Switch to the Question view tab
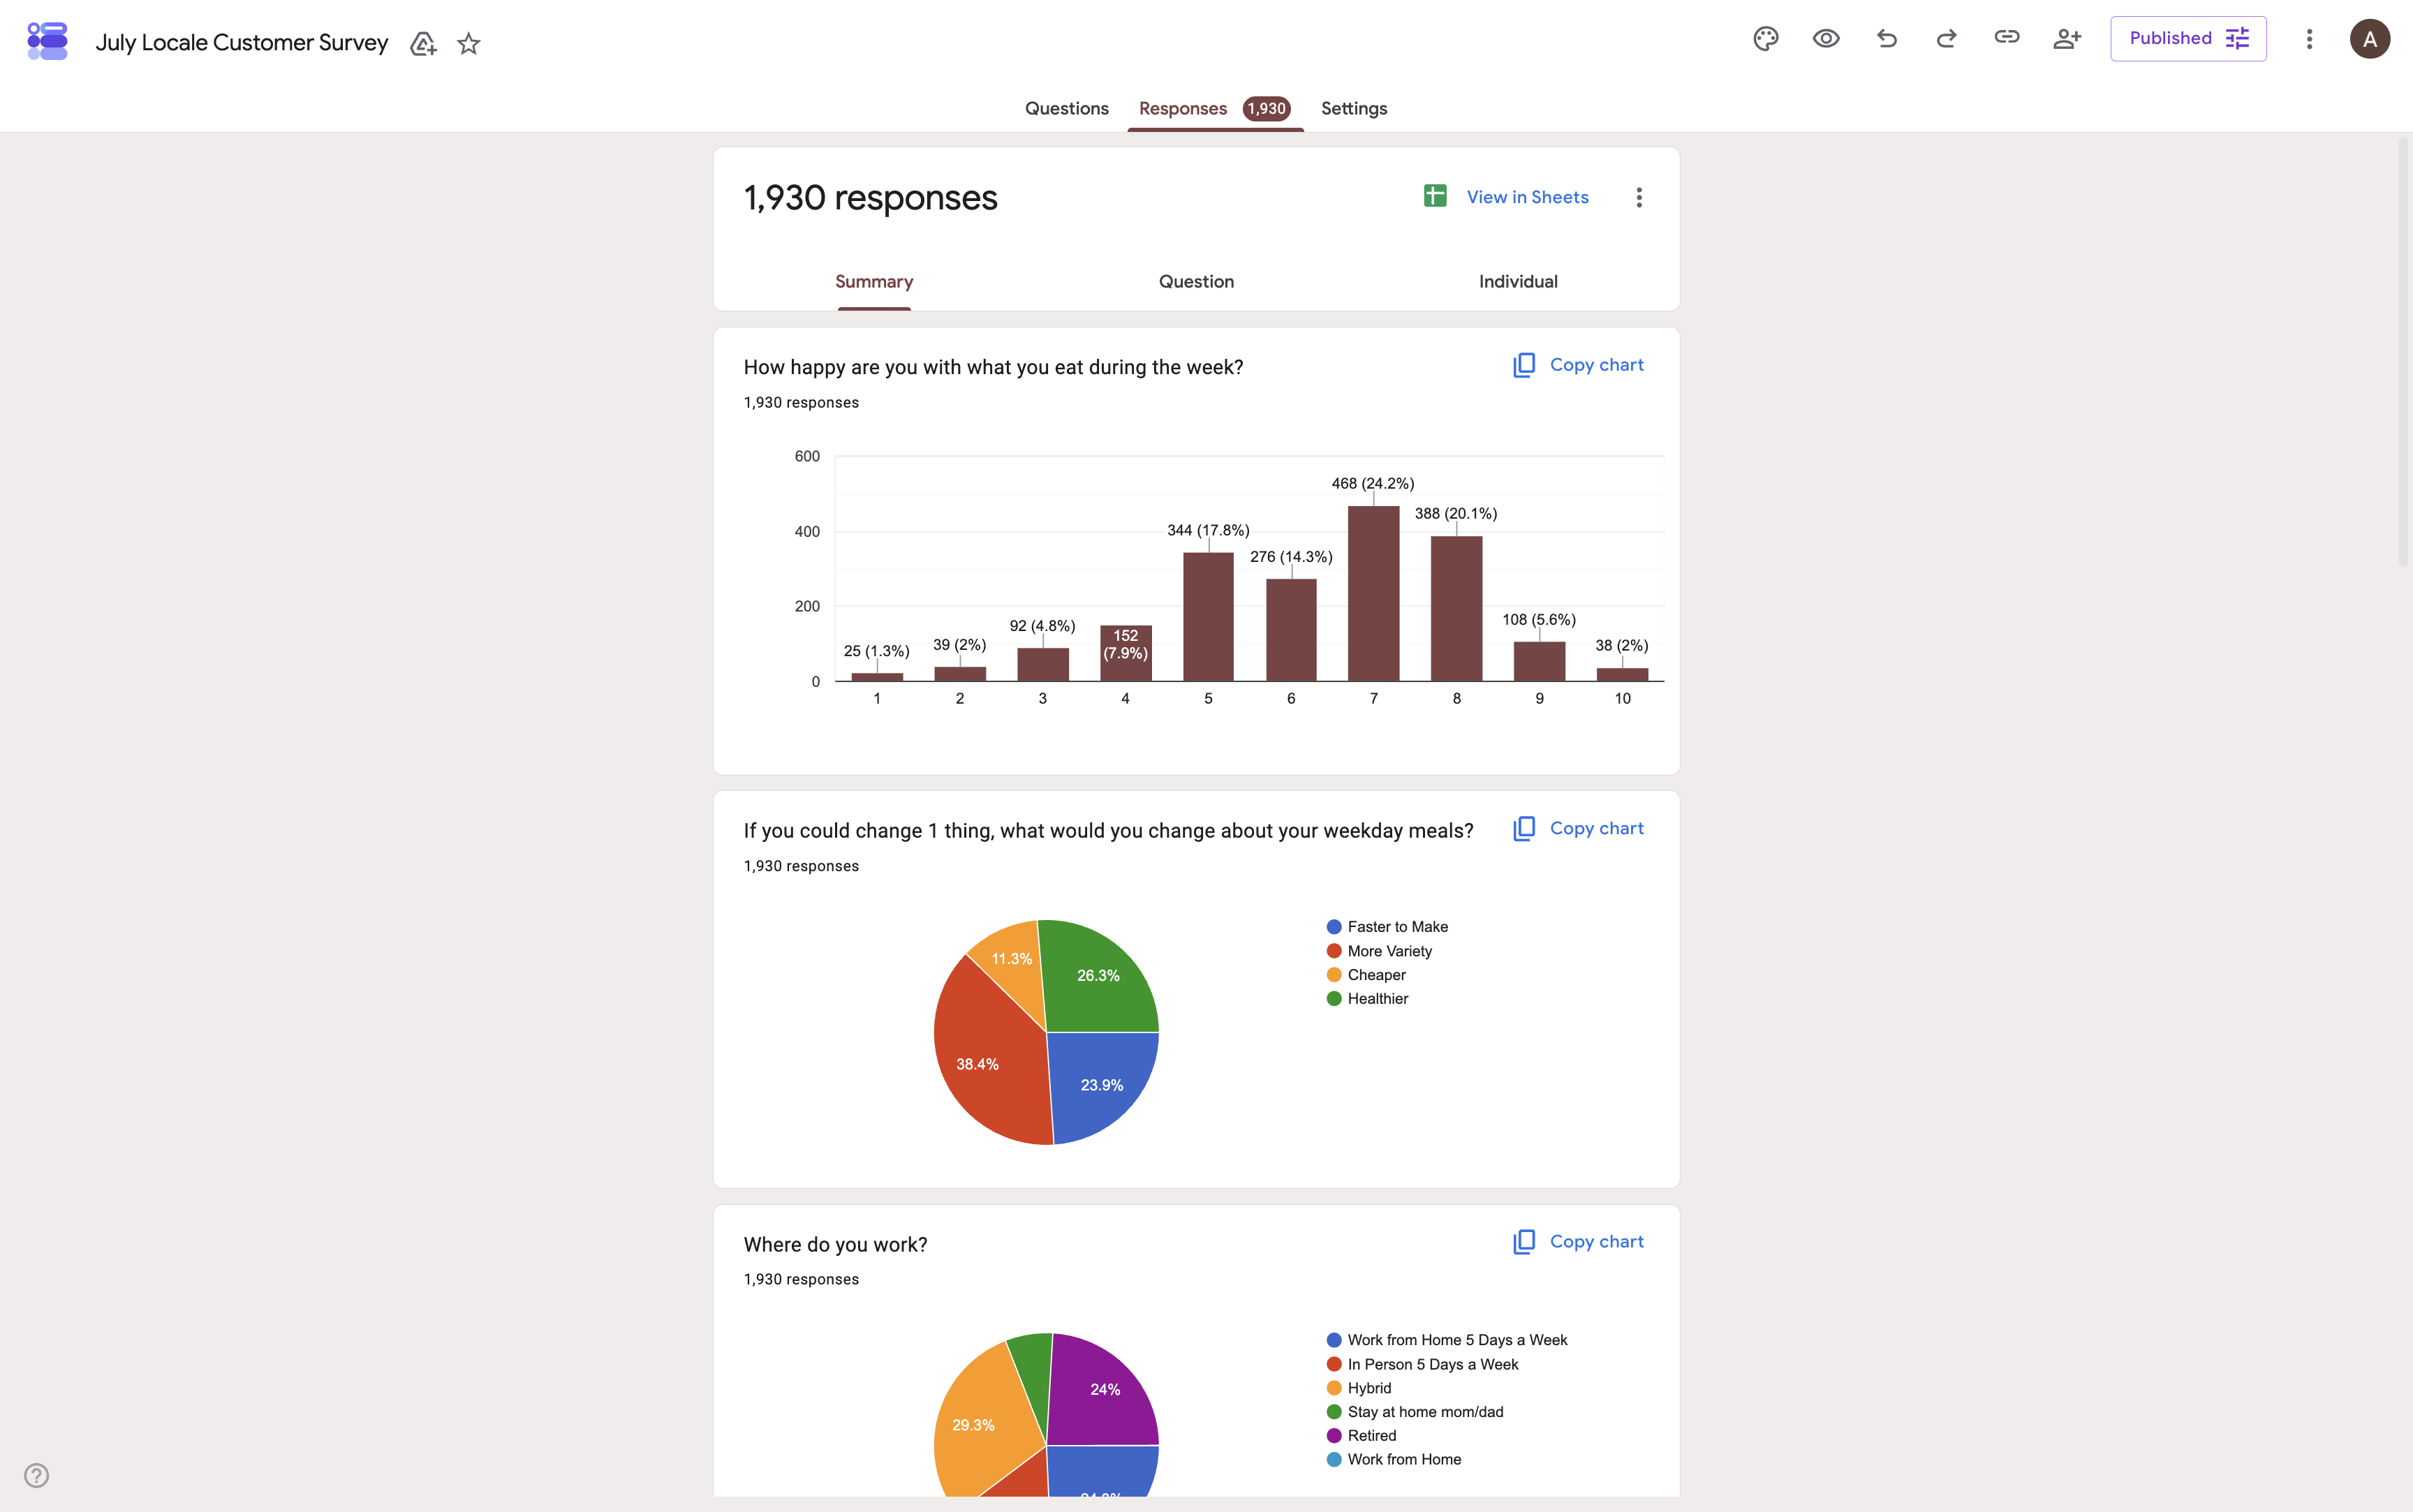The width and height of the screenshot is (2413, 1512). point(1196,282)
